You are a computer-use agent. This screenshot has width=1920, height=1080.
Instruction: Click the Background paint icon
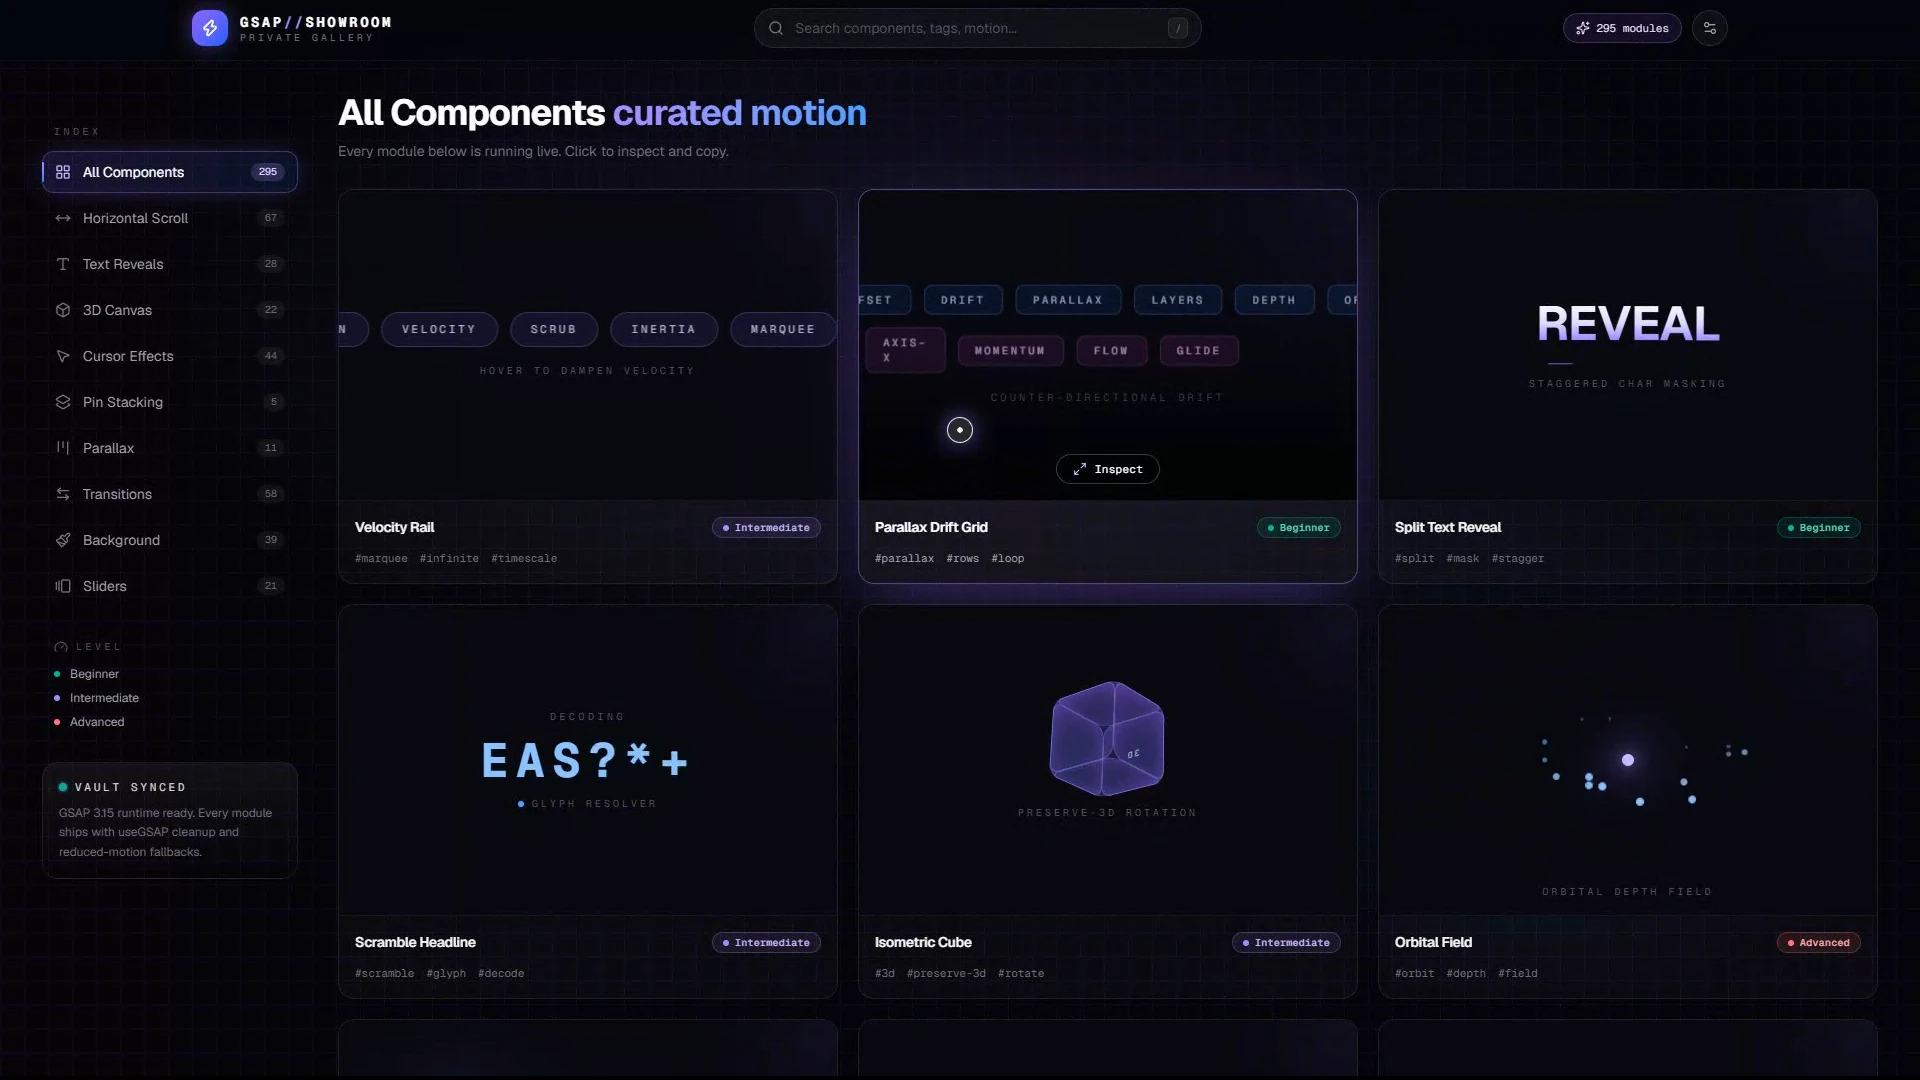pos(63,540)
